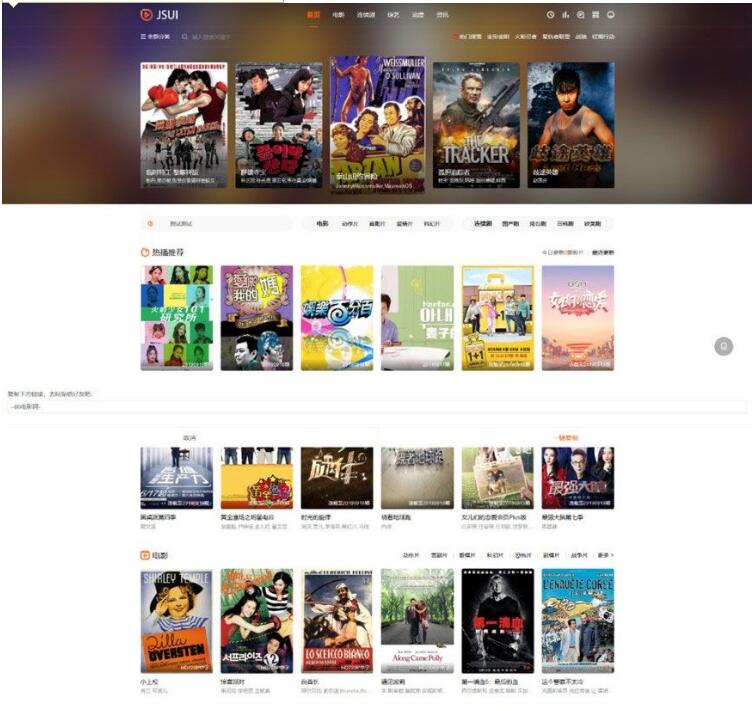This screenshot has width=752, height=711.
Task: Click the 热播推荐 section icon
Action: pyautogui.click(x=145, y=252)
